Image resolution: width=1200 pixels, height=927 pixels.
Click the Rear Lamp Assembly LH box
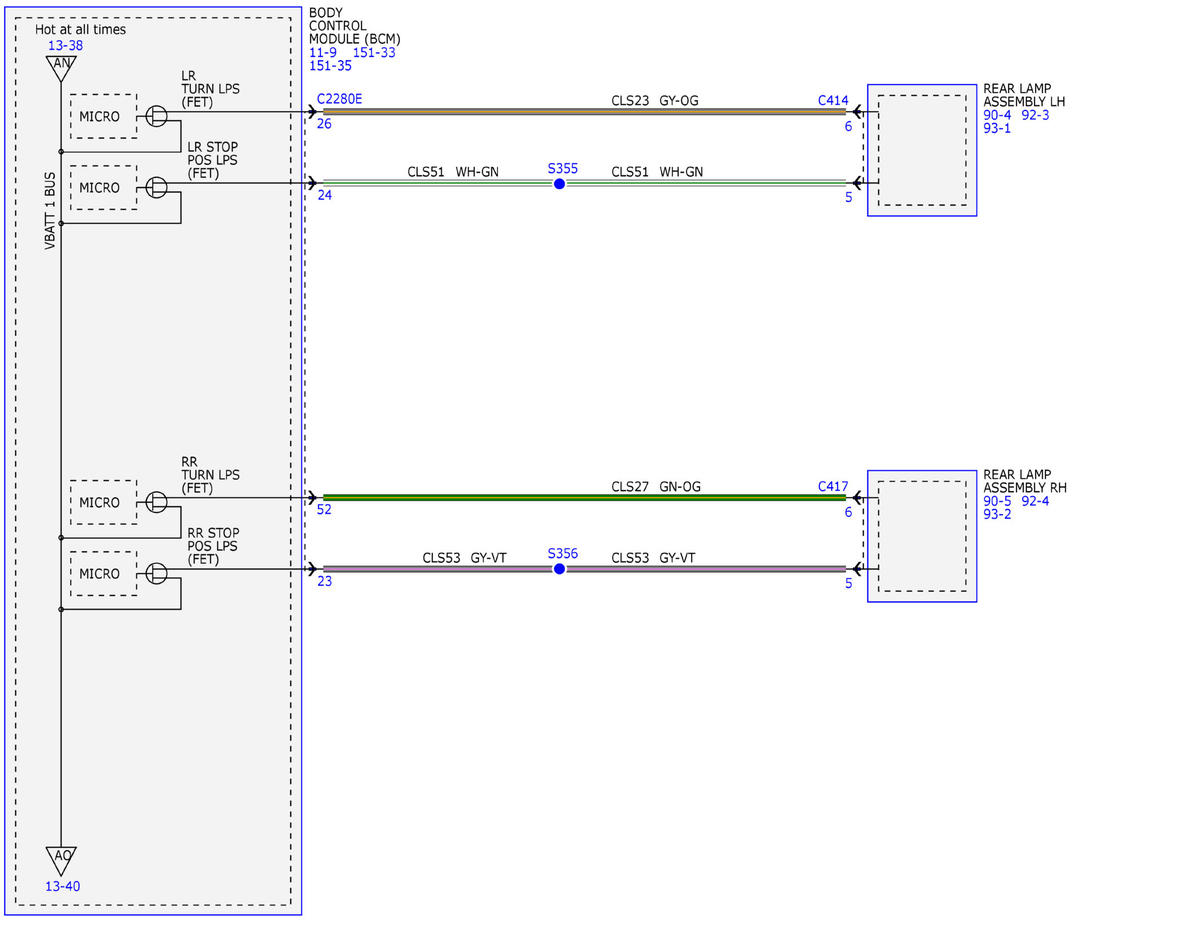[x=922, y=150]
